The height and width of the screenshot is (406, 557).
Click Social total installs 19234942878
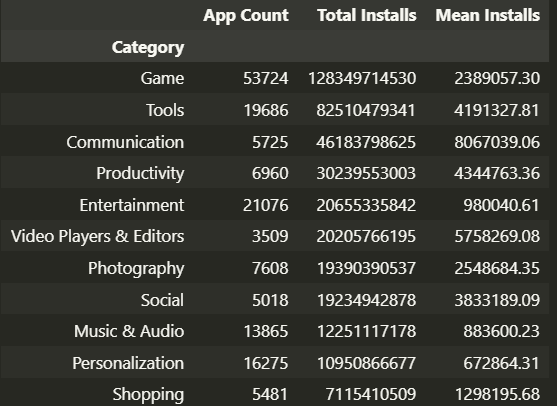point(366,300)
